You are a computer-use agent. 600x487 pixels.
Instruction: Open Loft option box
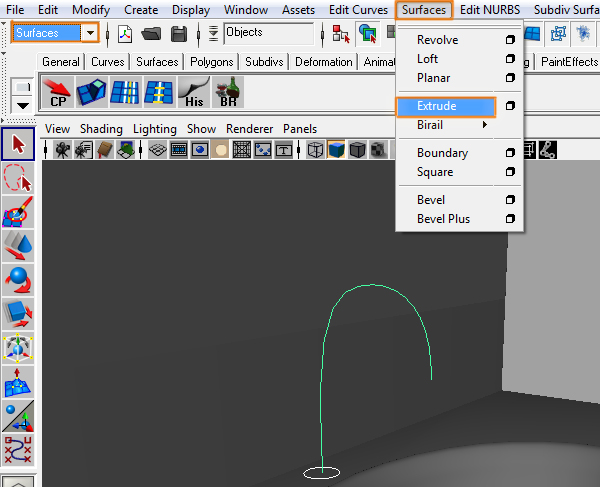[x=510, y=59]
